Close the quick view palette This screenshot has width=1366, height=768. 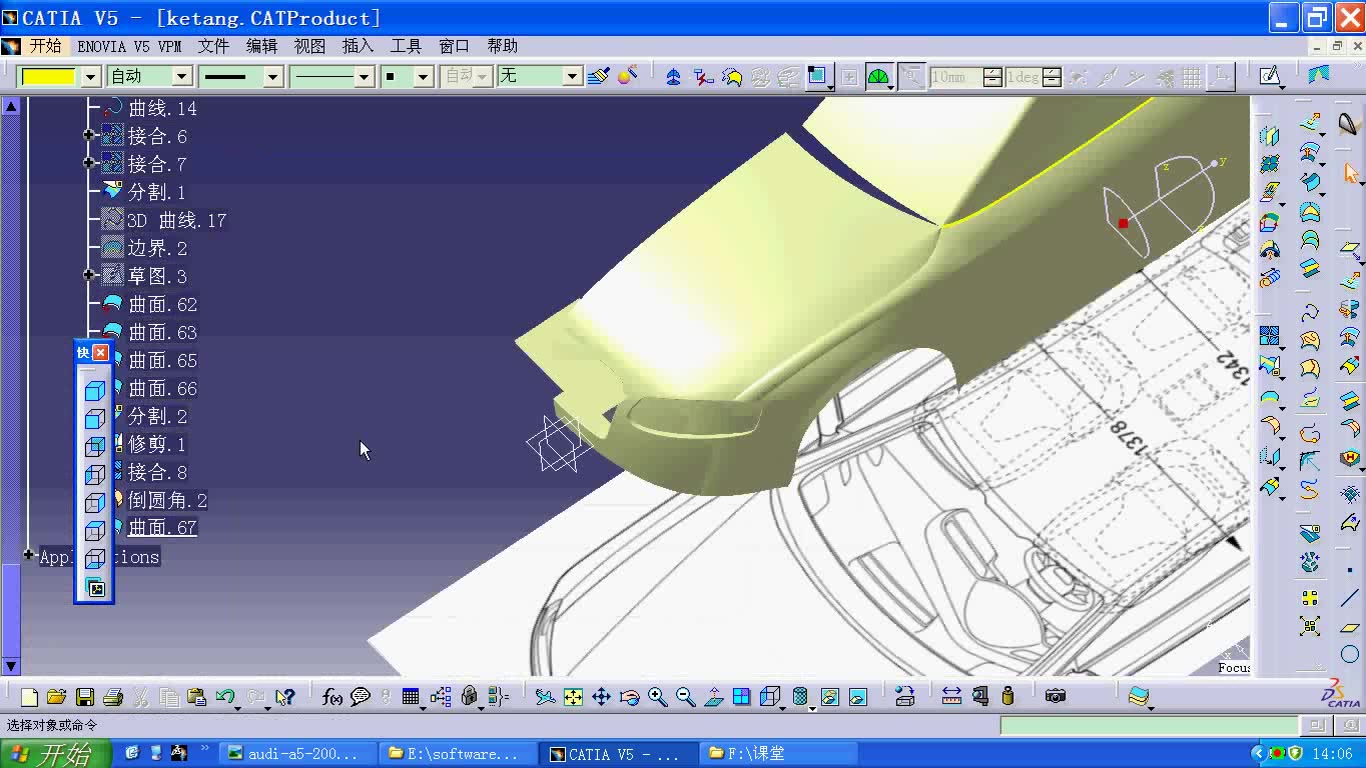point(101,352)
